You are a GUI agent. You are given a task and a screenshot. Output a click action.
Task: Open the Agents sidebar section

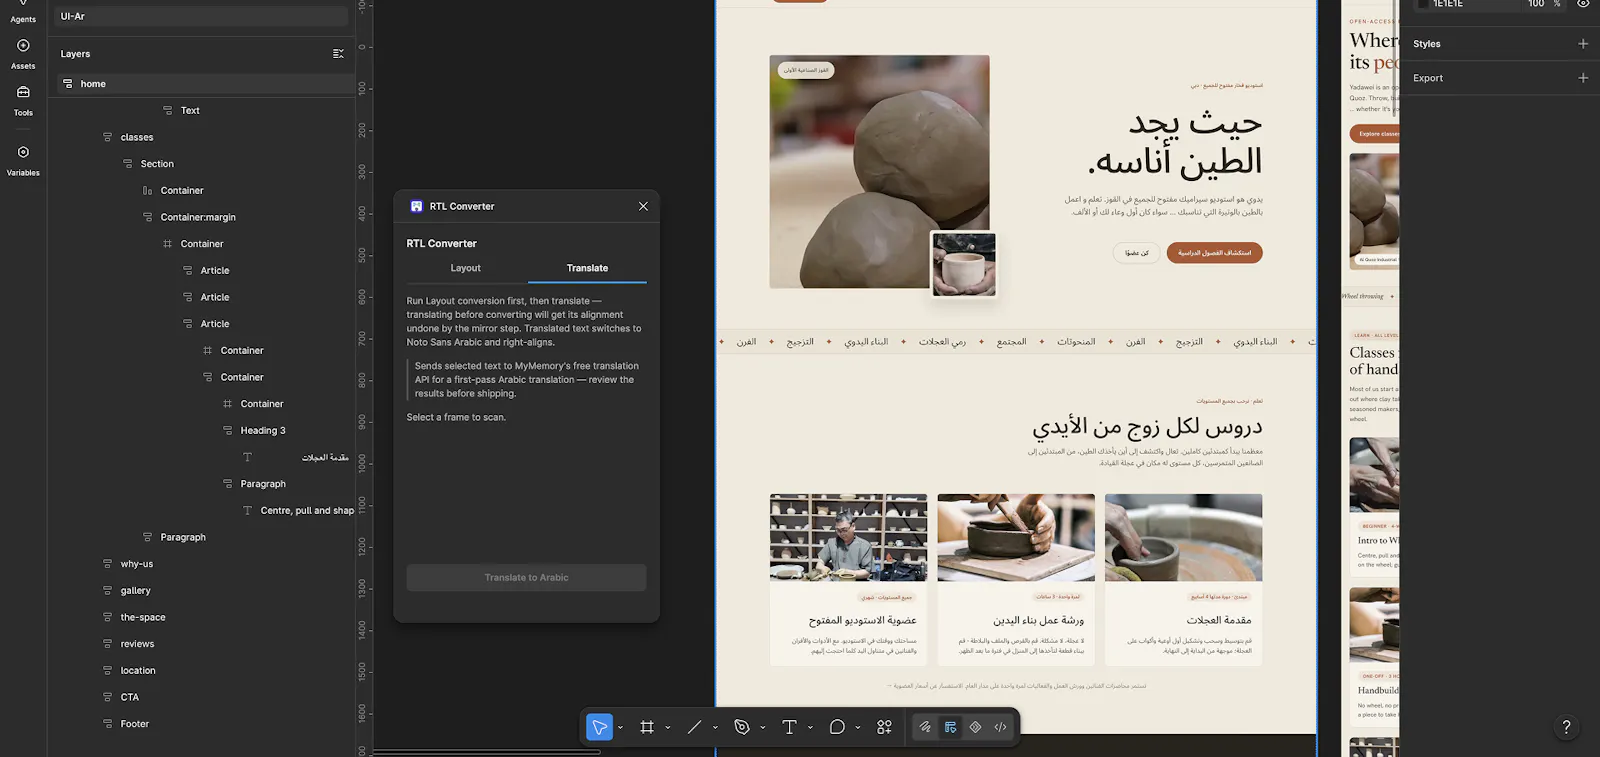[23, 12]
